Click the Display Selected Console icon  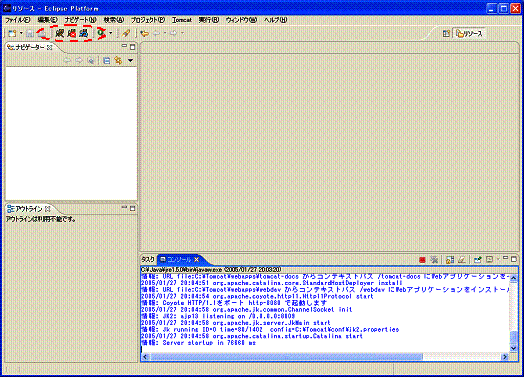click(x=489, y=260)
